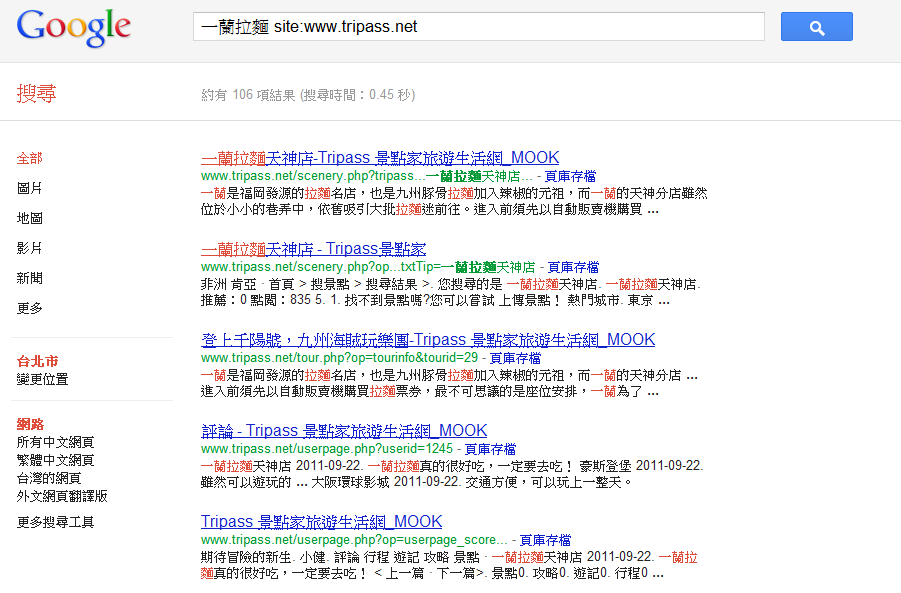Select the 全部 results category

tap(29, 158)
